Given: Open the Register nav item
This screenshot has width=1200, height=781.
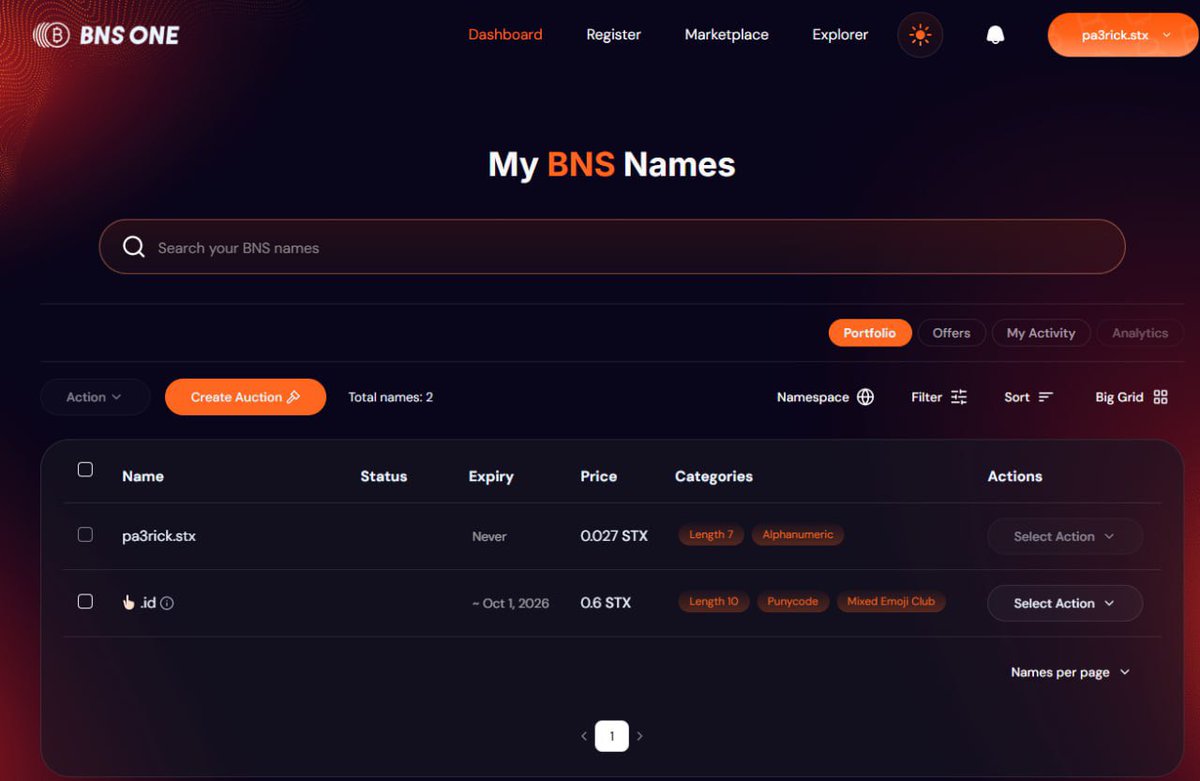Looking at the screenshot, I should coord(613,35).
